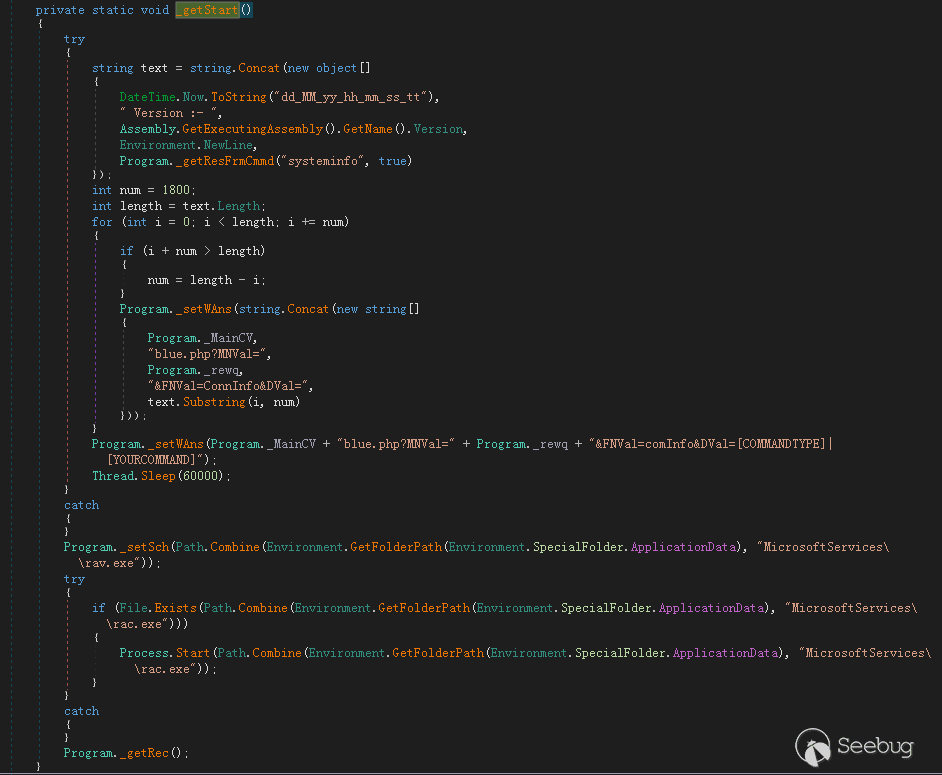The width and height of the screenshot is (942, 775).
Task: Click the [YOURCOMMAND] text on the wrapped line
Action: (151, 460)
